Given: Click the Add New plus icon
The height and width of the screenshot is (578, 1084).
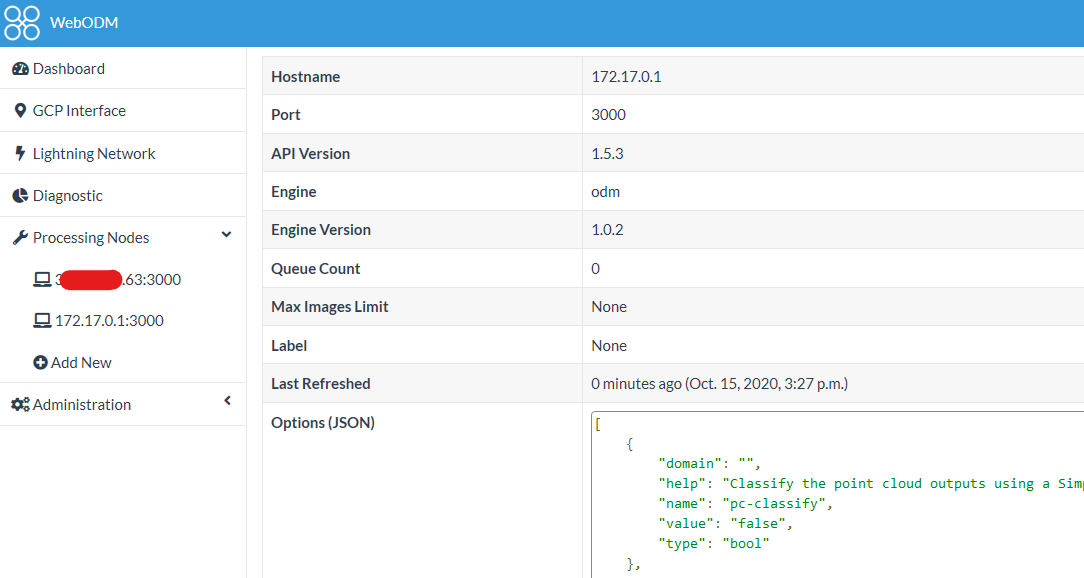Looking at the screenshot, I should click(x=41, y=362).
